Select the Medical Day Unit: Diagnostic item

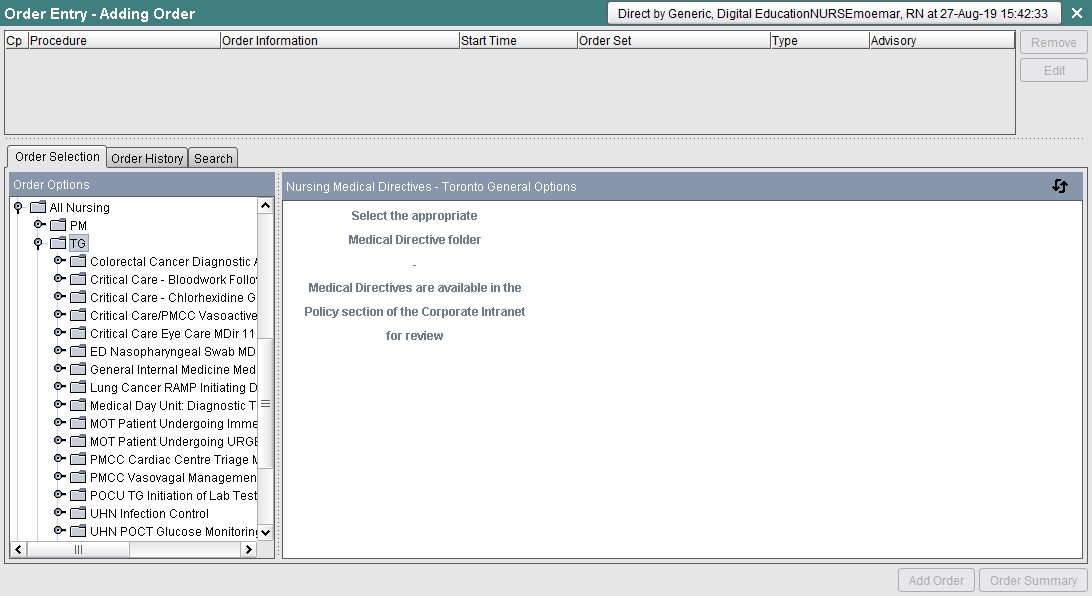click(x=173, y=406)
